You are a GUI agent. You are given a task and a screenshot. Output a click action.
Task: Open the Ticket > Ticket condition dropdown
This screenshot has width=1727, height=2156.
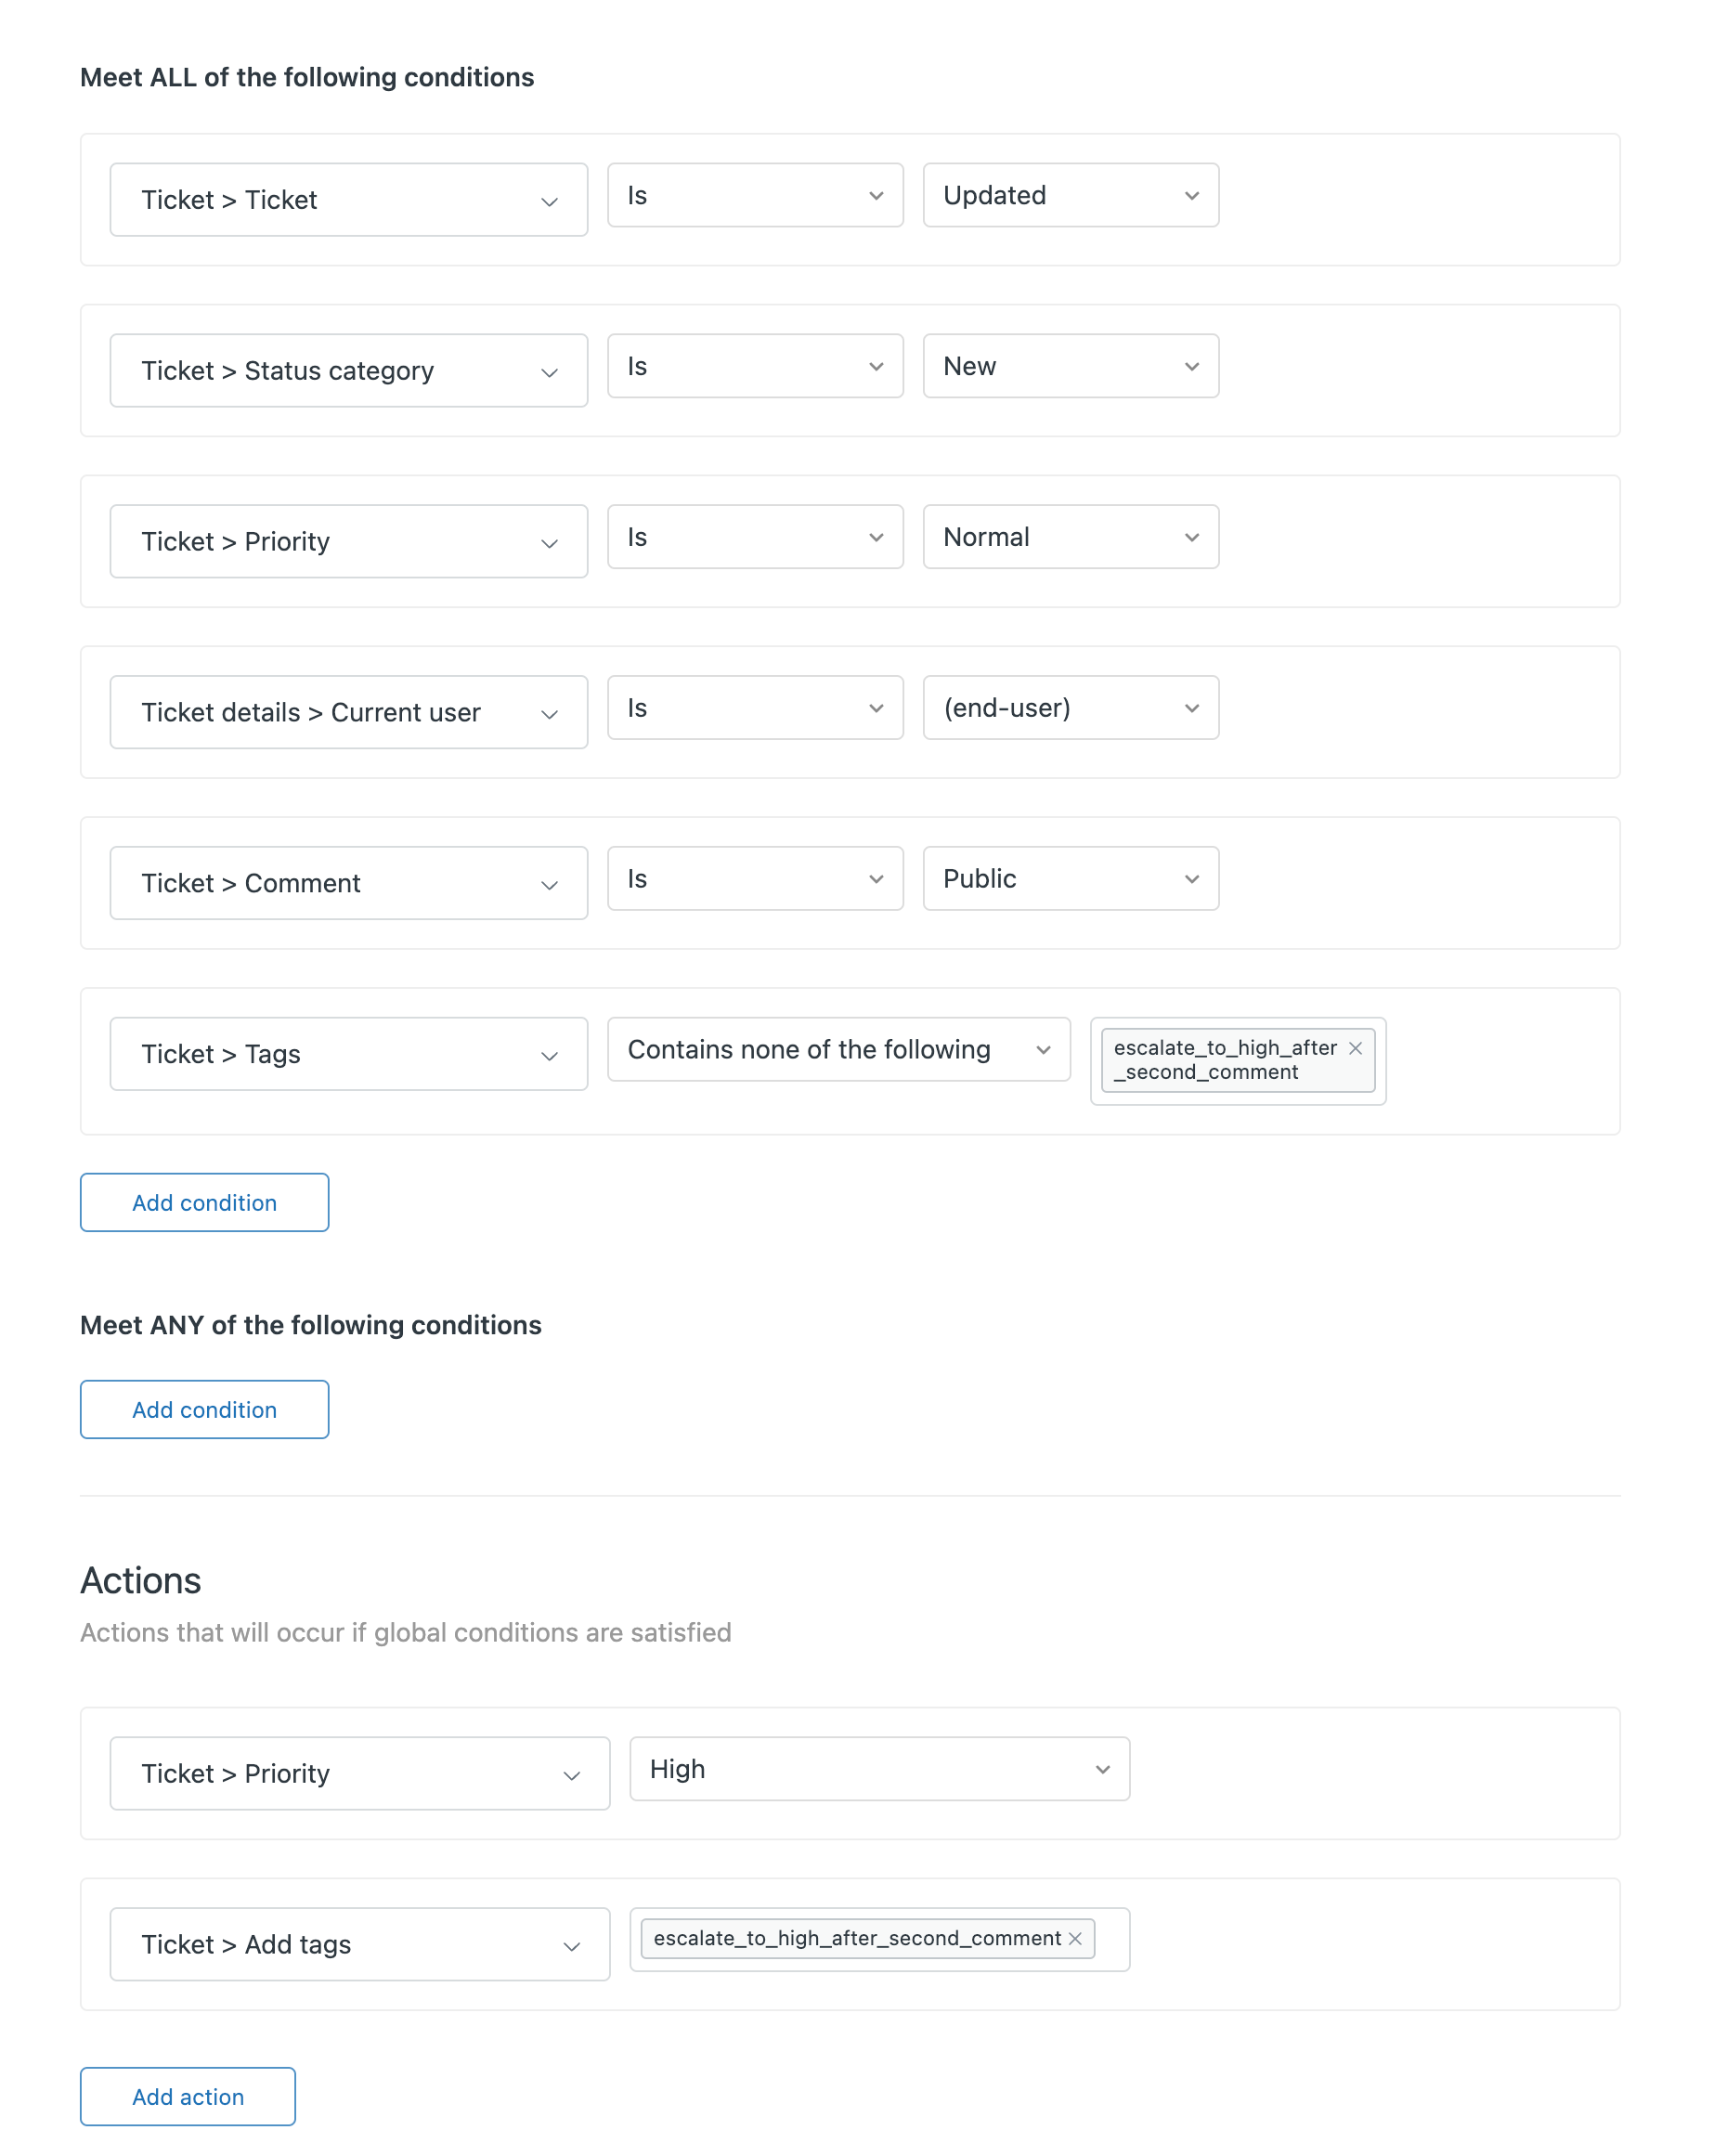pyautogui.click(x=347, y=199)
